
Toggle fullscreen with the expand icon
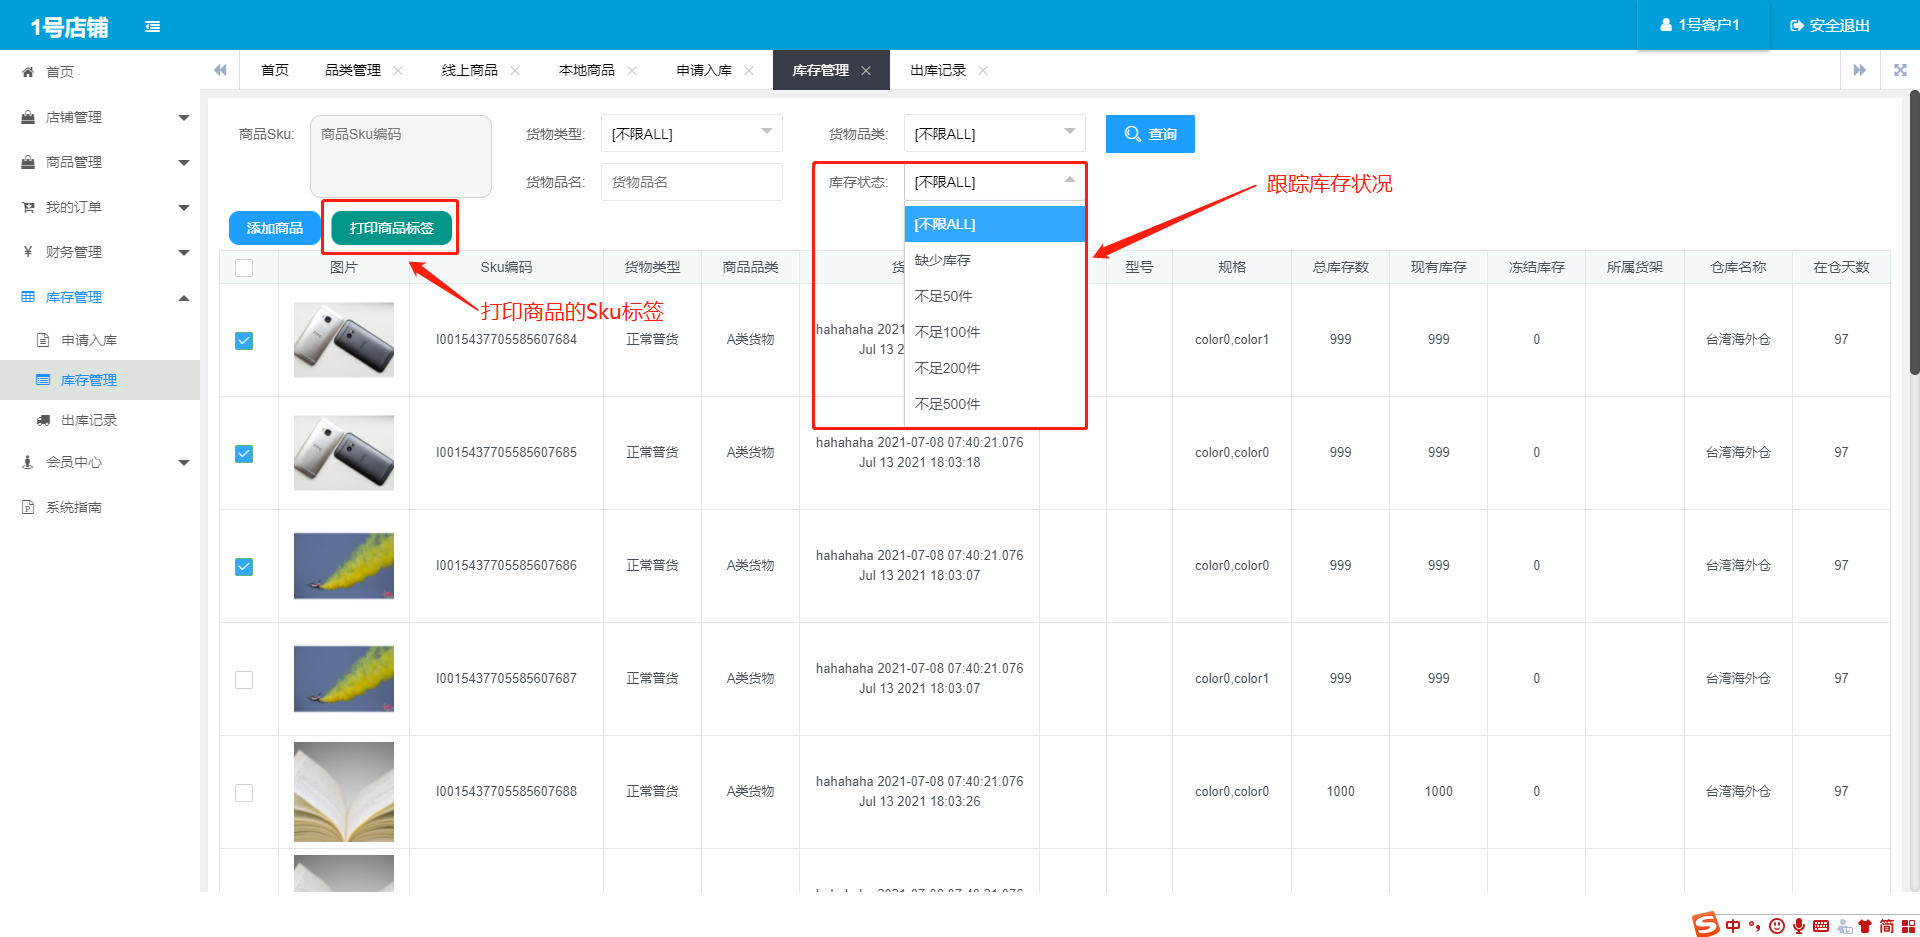[x=1900, y=70]
